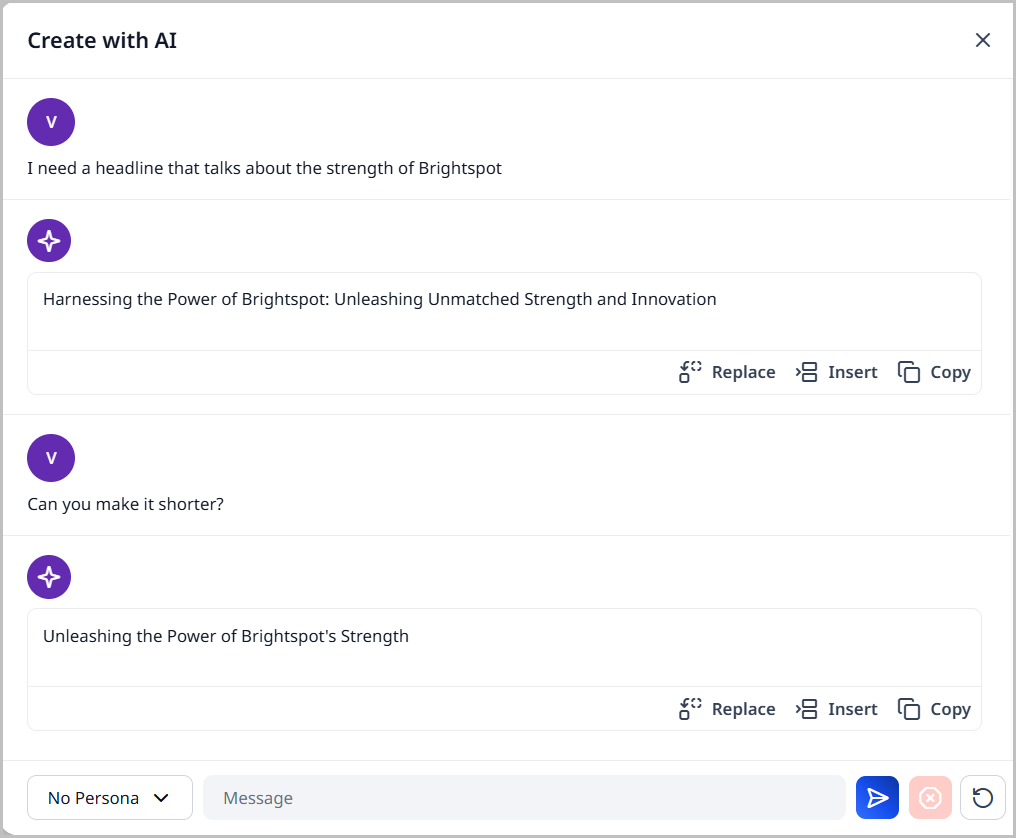The image size is (1016, 838).
Task: Click the stop generation icon next to send
Action: pyautogui.click(x=930, y=797)
